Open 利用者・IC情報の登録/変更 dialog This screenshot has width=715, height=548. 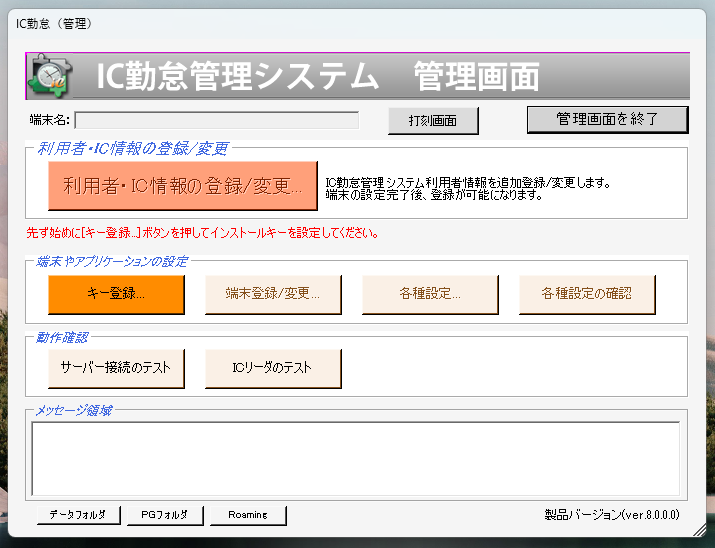point(182,186)
